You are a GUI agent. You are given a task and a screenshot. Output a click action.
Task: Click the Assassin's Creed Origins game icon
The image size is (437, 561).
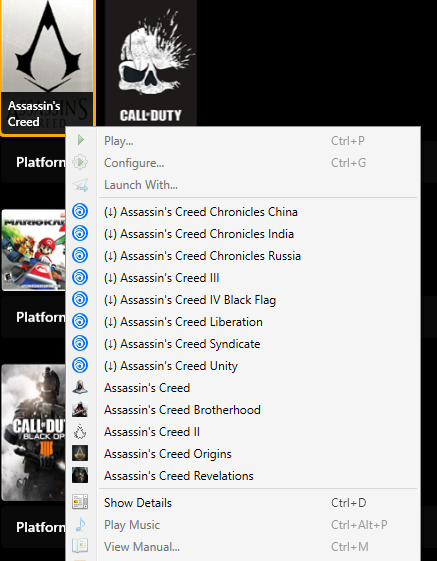80,454
